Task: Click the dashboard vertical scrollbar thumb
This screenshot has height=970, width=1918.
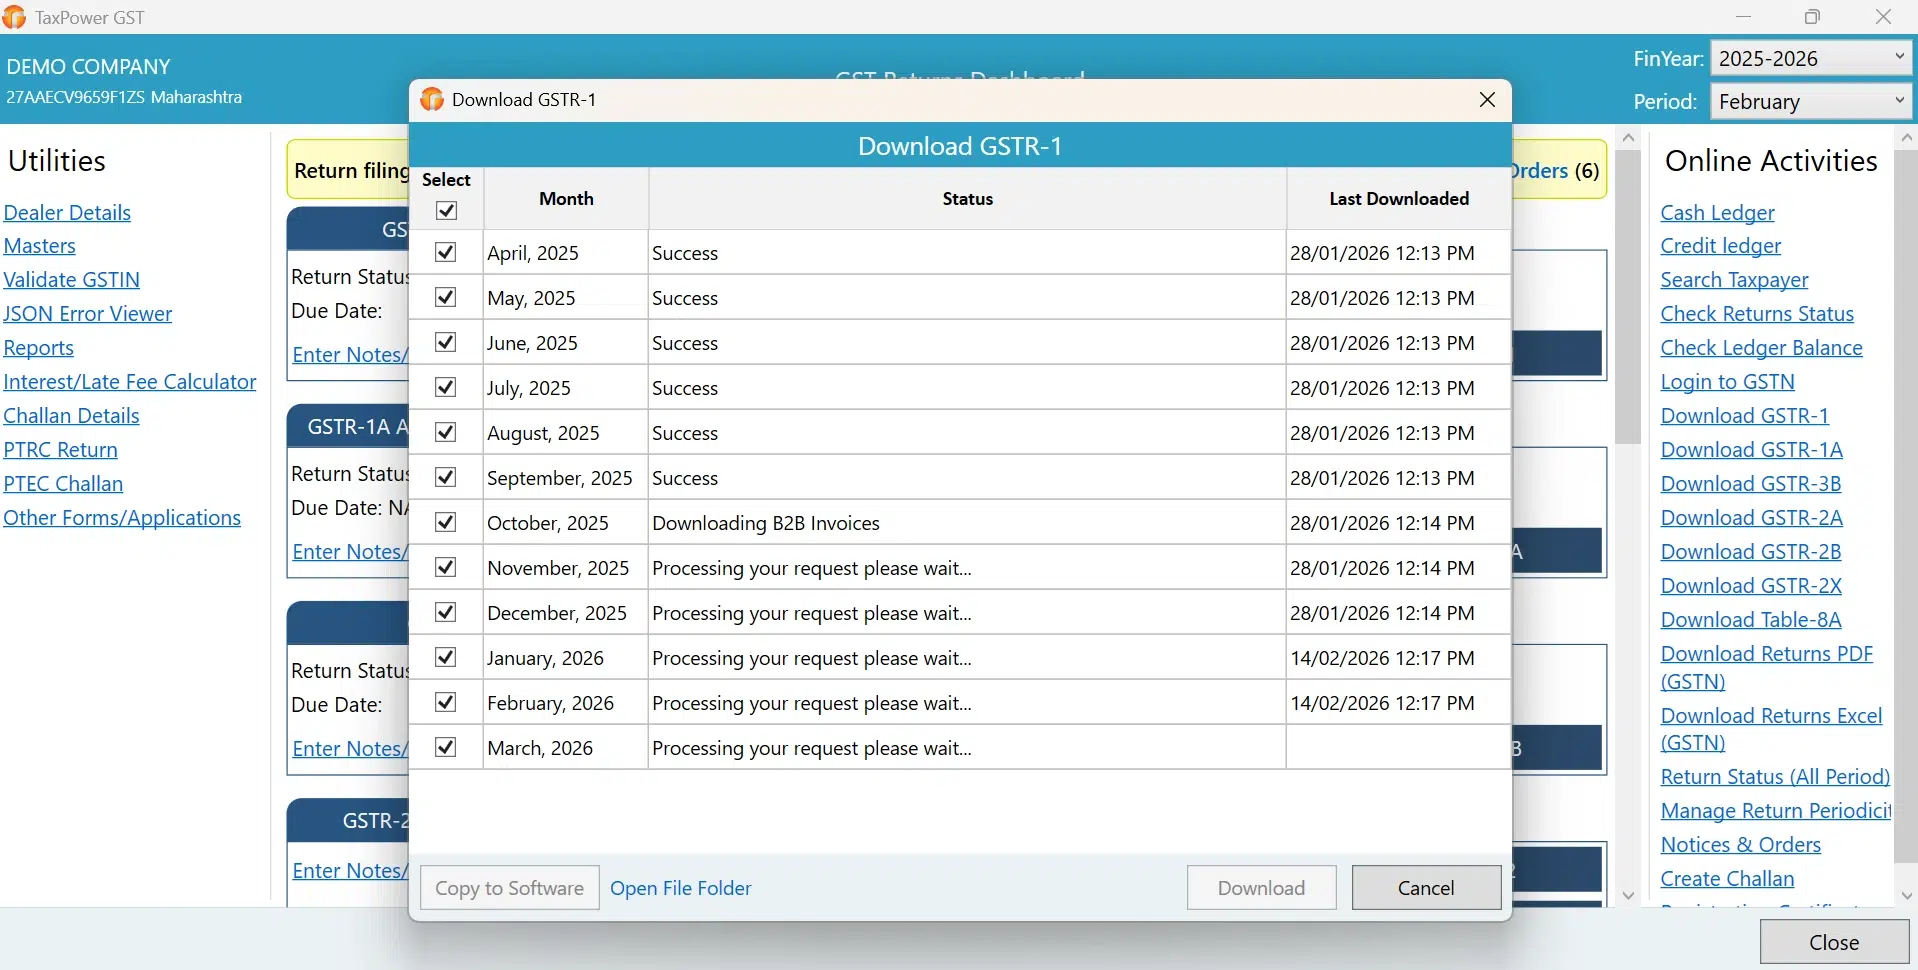Action: click(1629, 297)
